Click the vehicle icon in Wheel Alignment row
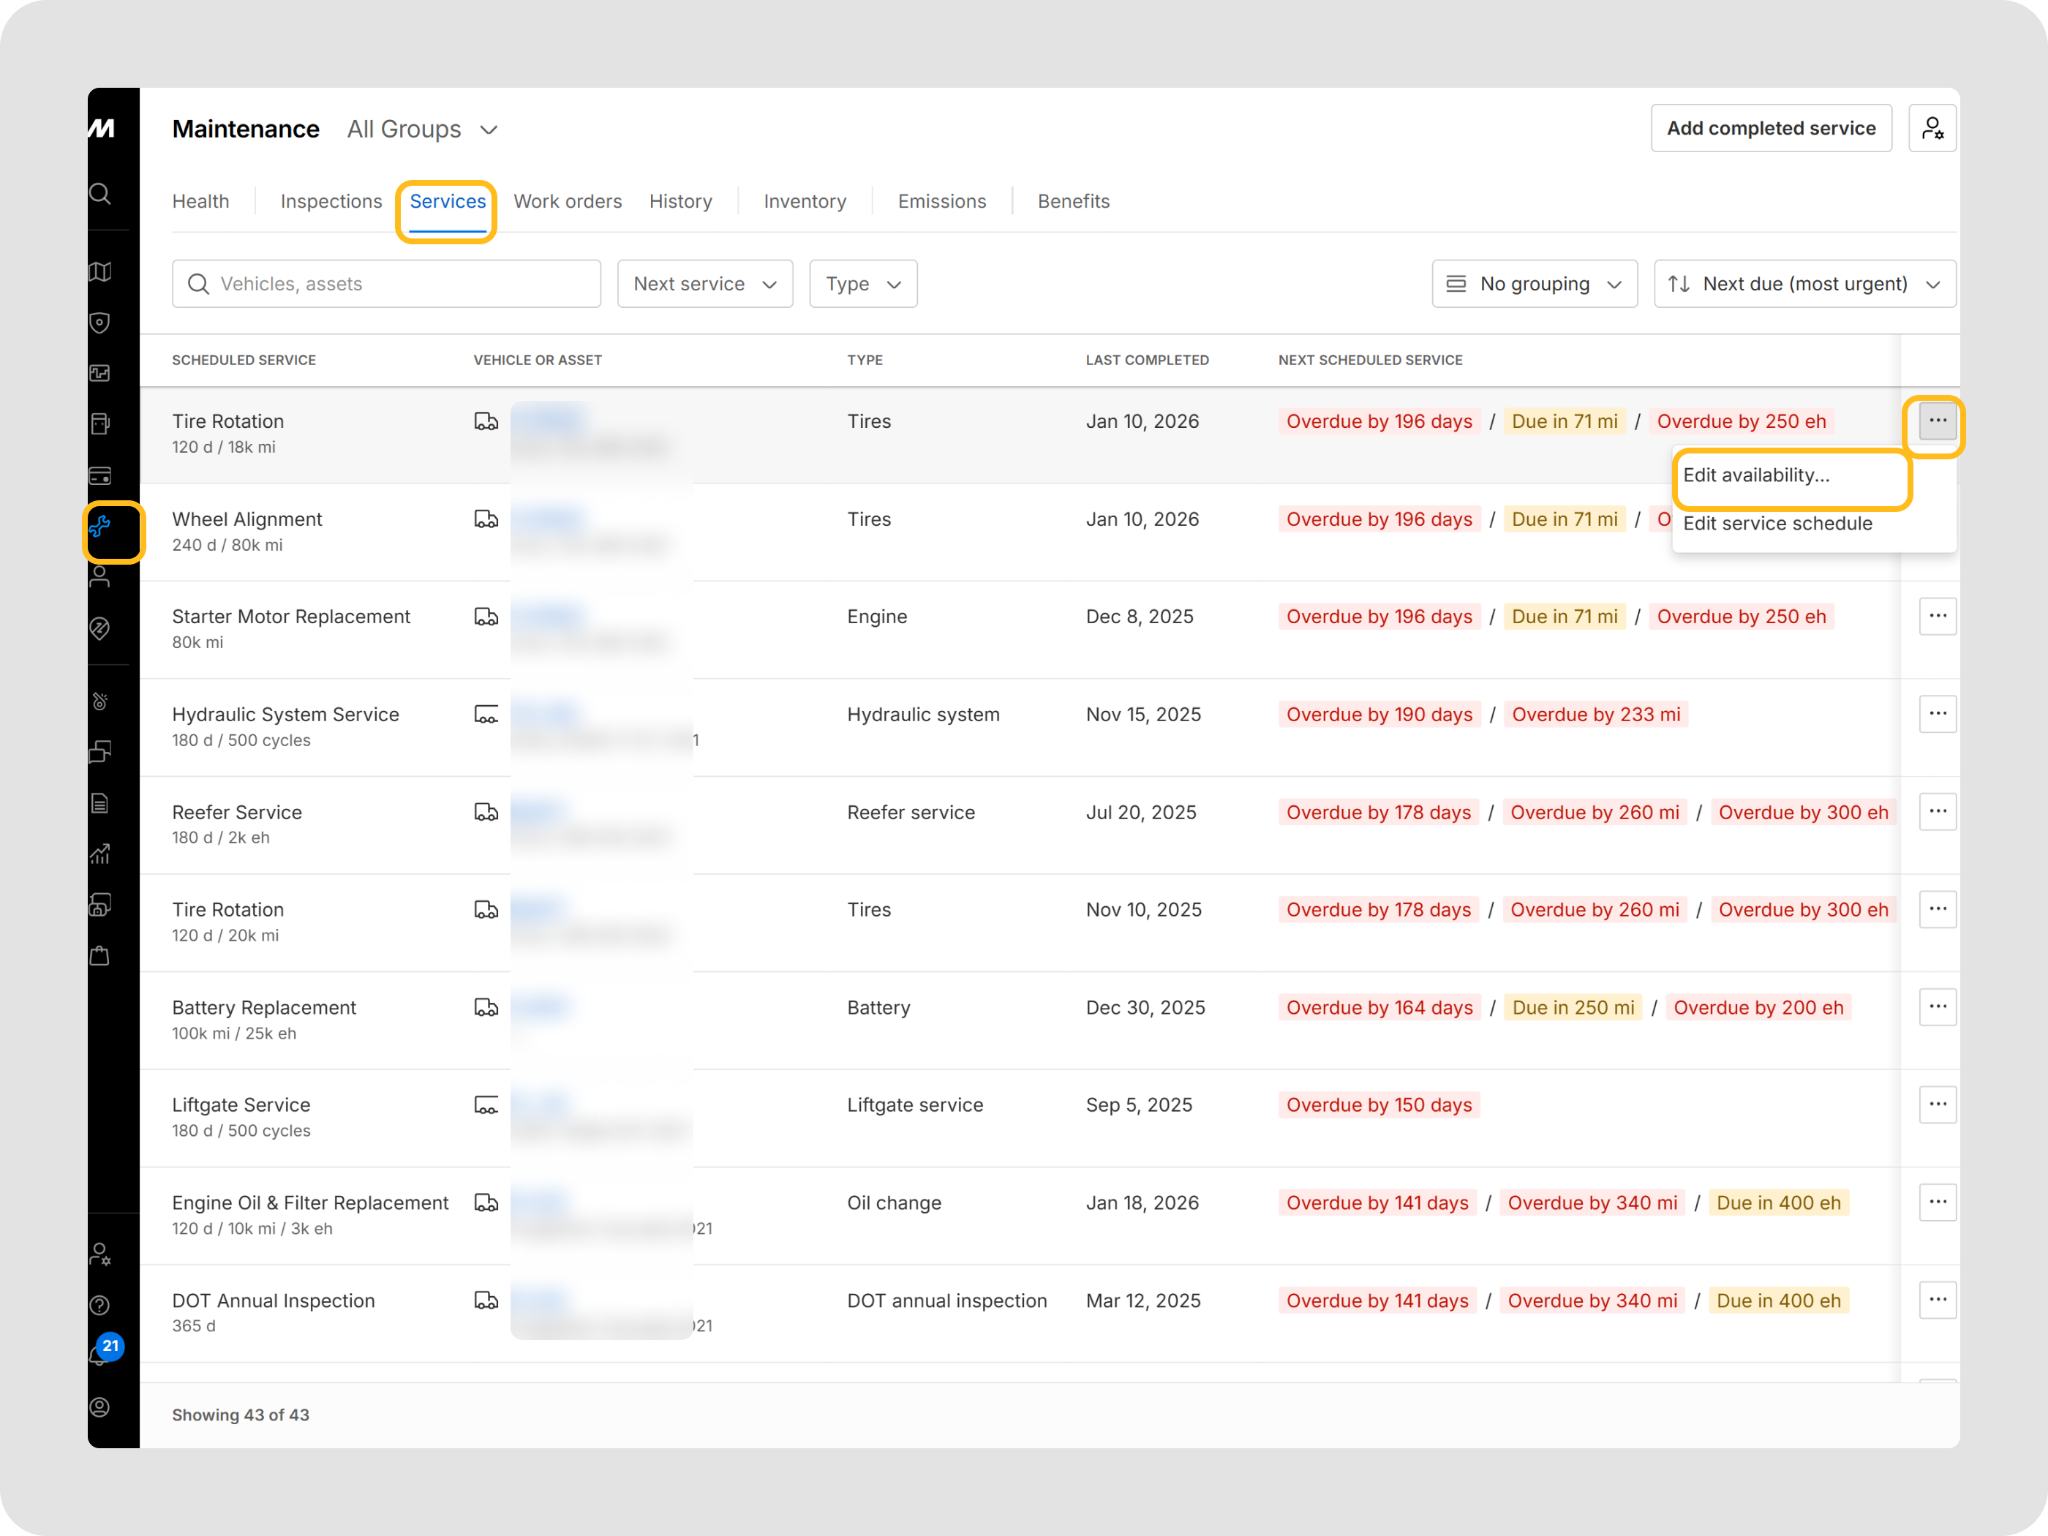The image size is (2048, 1536). pos(486,519)
